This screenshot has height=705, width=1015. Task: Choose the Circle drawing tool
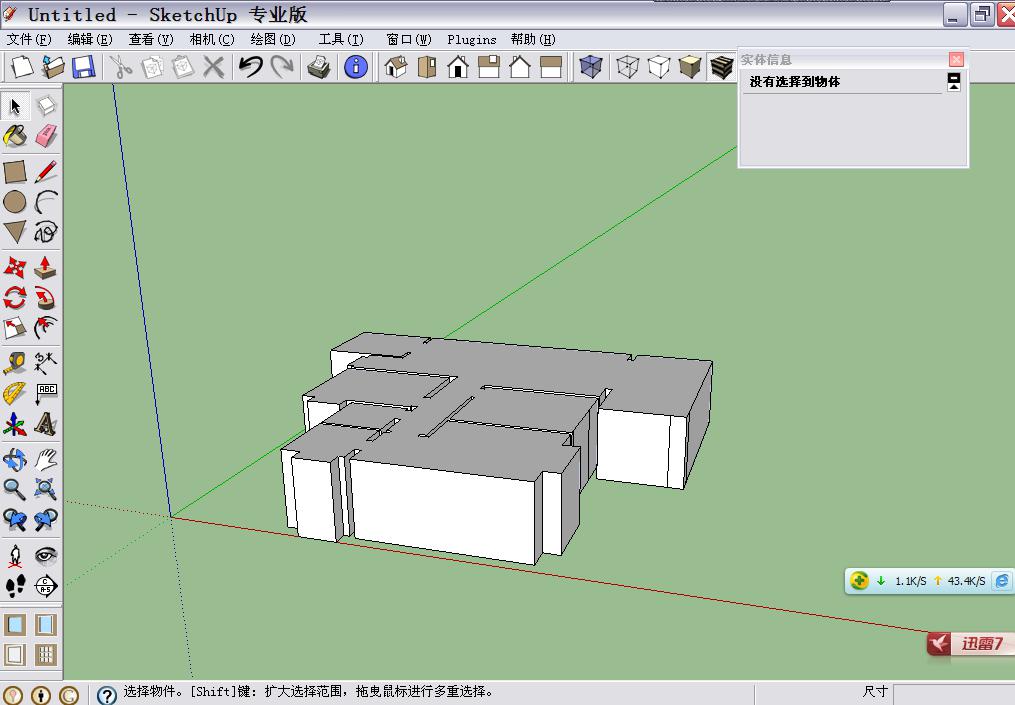(15, 202)
